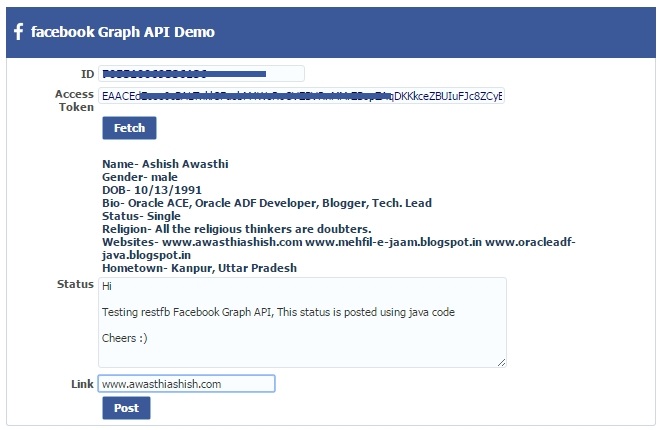
Task: Click the 'Hi' line in status box
Action: [x=106, y=286]
